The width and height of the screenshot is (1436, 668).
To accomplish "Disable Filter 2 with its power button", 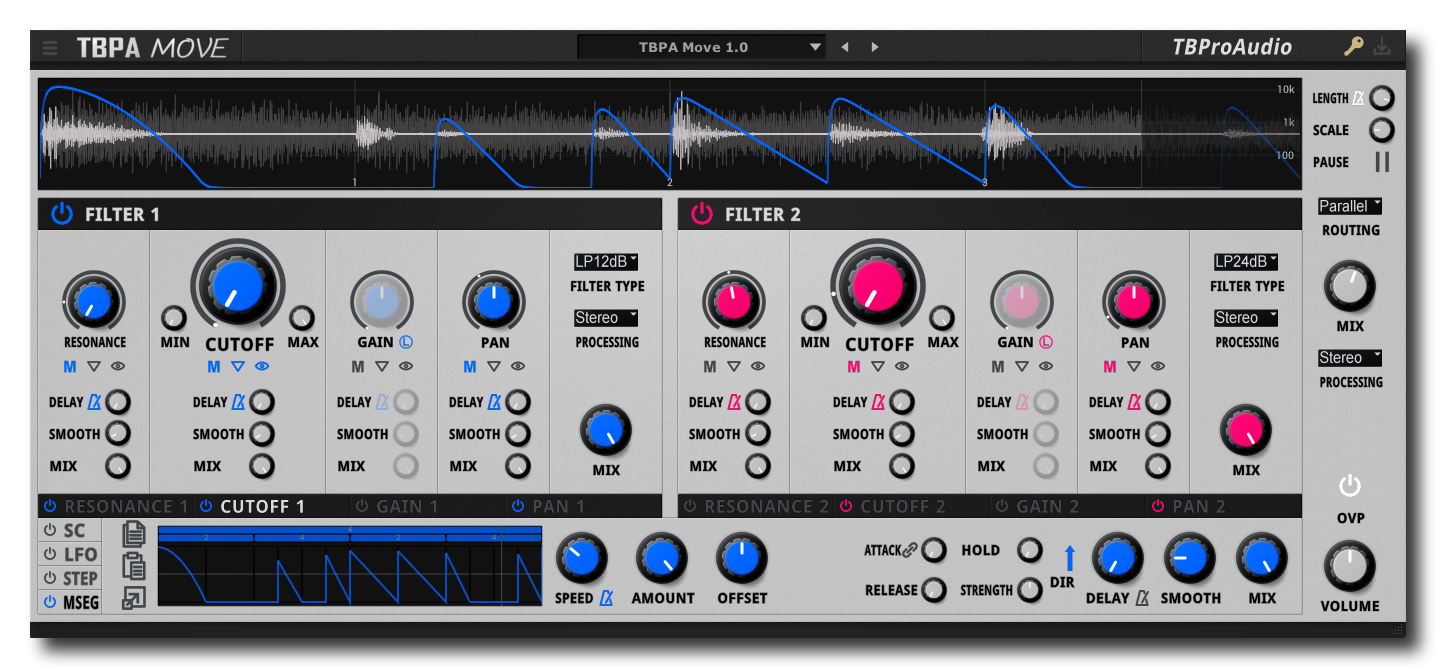I will tap(702, 214).
